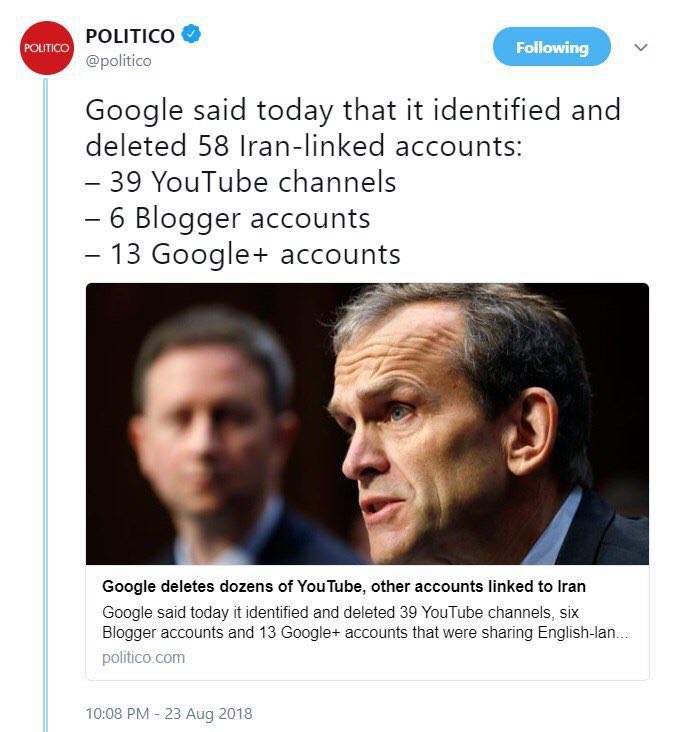Click the description line starting "Blogger accounts"

(x=365, y=634)
